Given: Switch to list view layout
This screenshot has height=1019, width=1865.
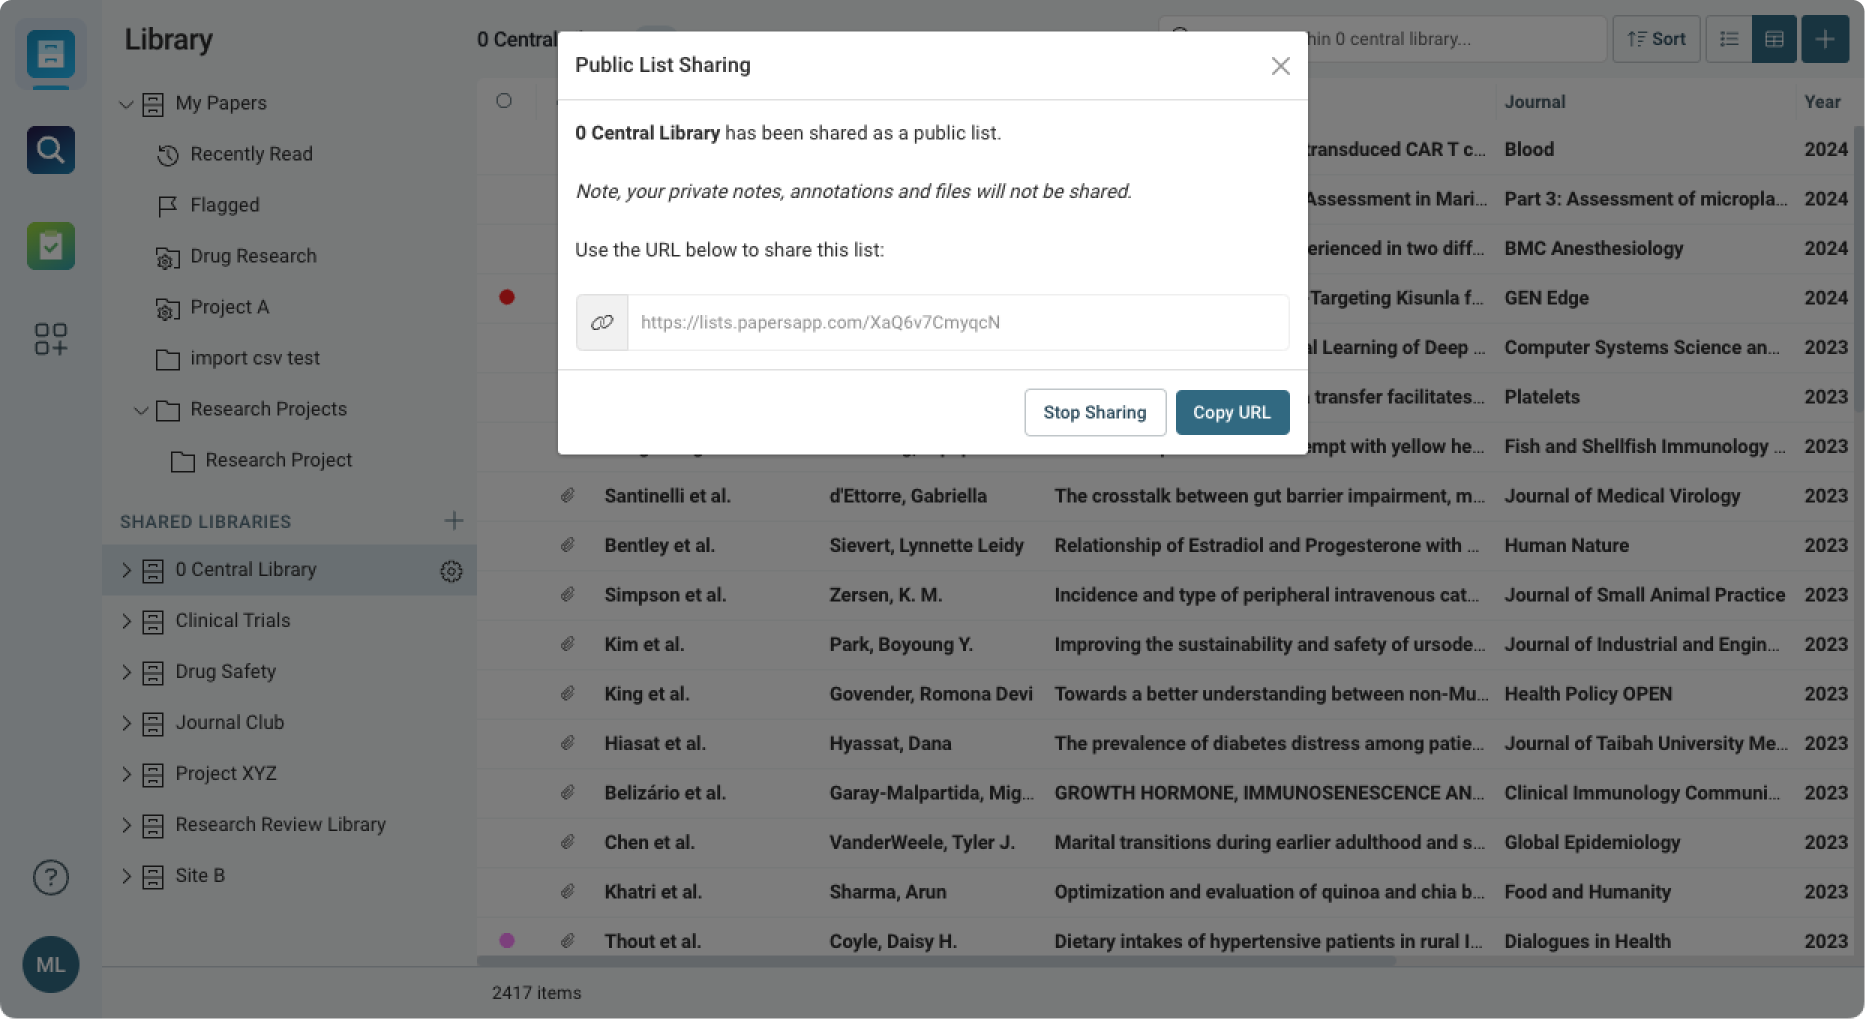Looking at the screenshot, I should pyautogui.click(x=1729, y=39).
